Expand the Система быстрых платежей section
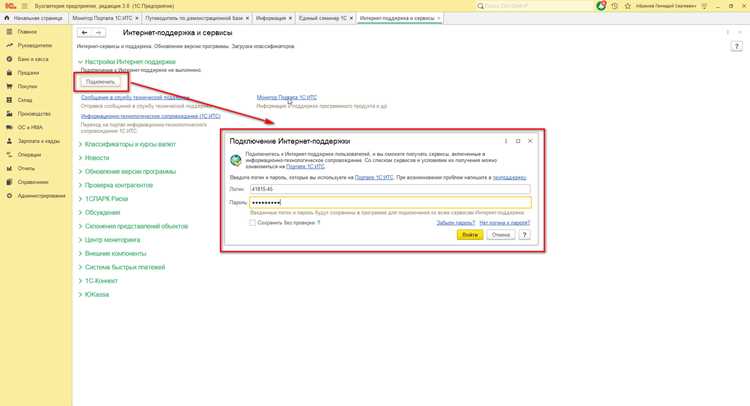The width and height of the screenshot is (750, 406). tap(122, 267)
